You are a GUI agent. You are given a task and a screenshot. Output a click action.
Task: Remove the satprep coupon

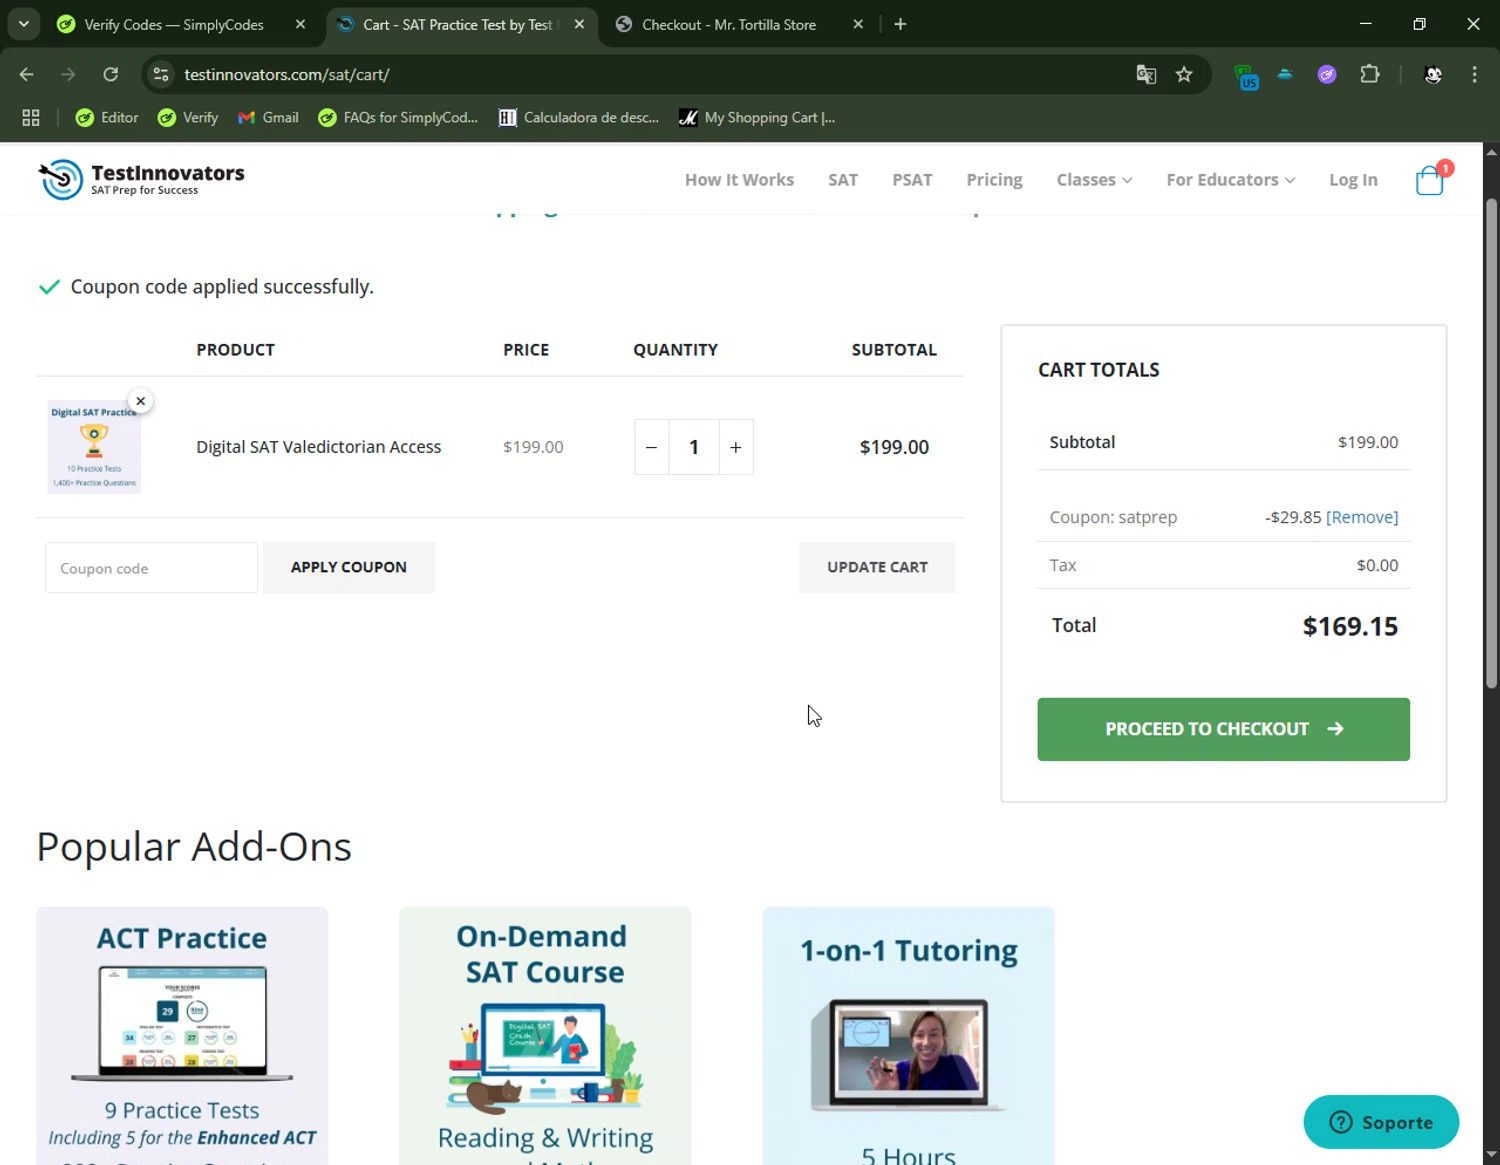(1362, 517)
